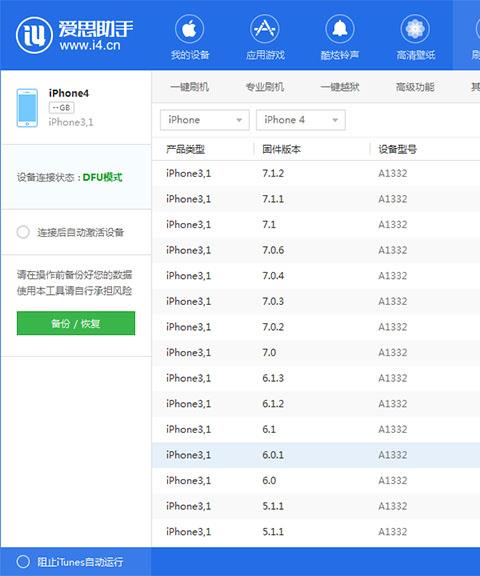
Task: Click the iPhone4 device thumbnail icon
Action: [x=27, y=108]
